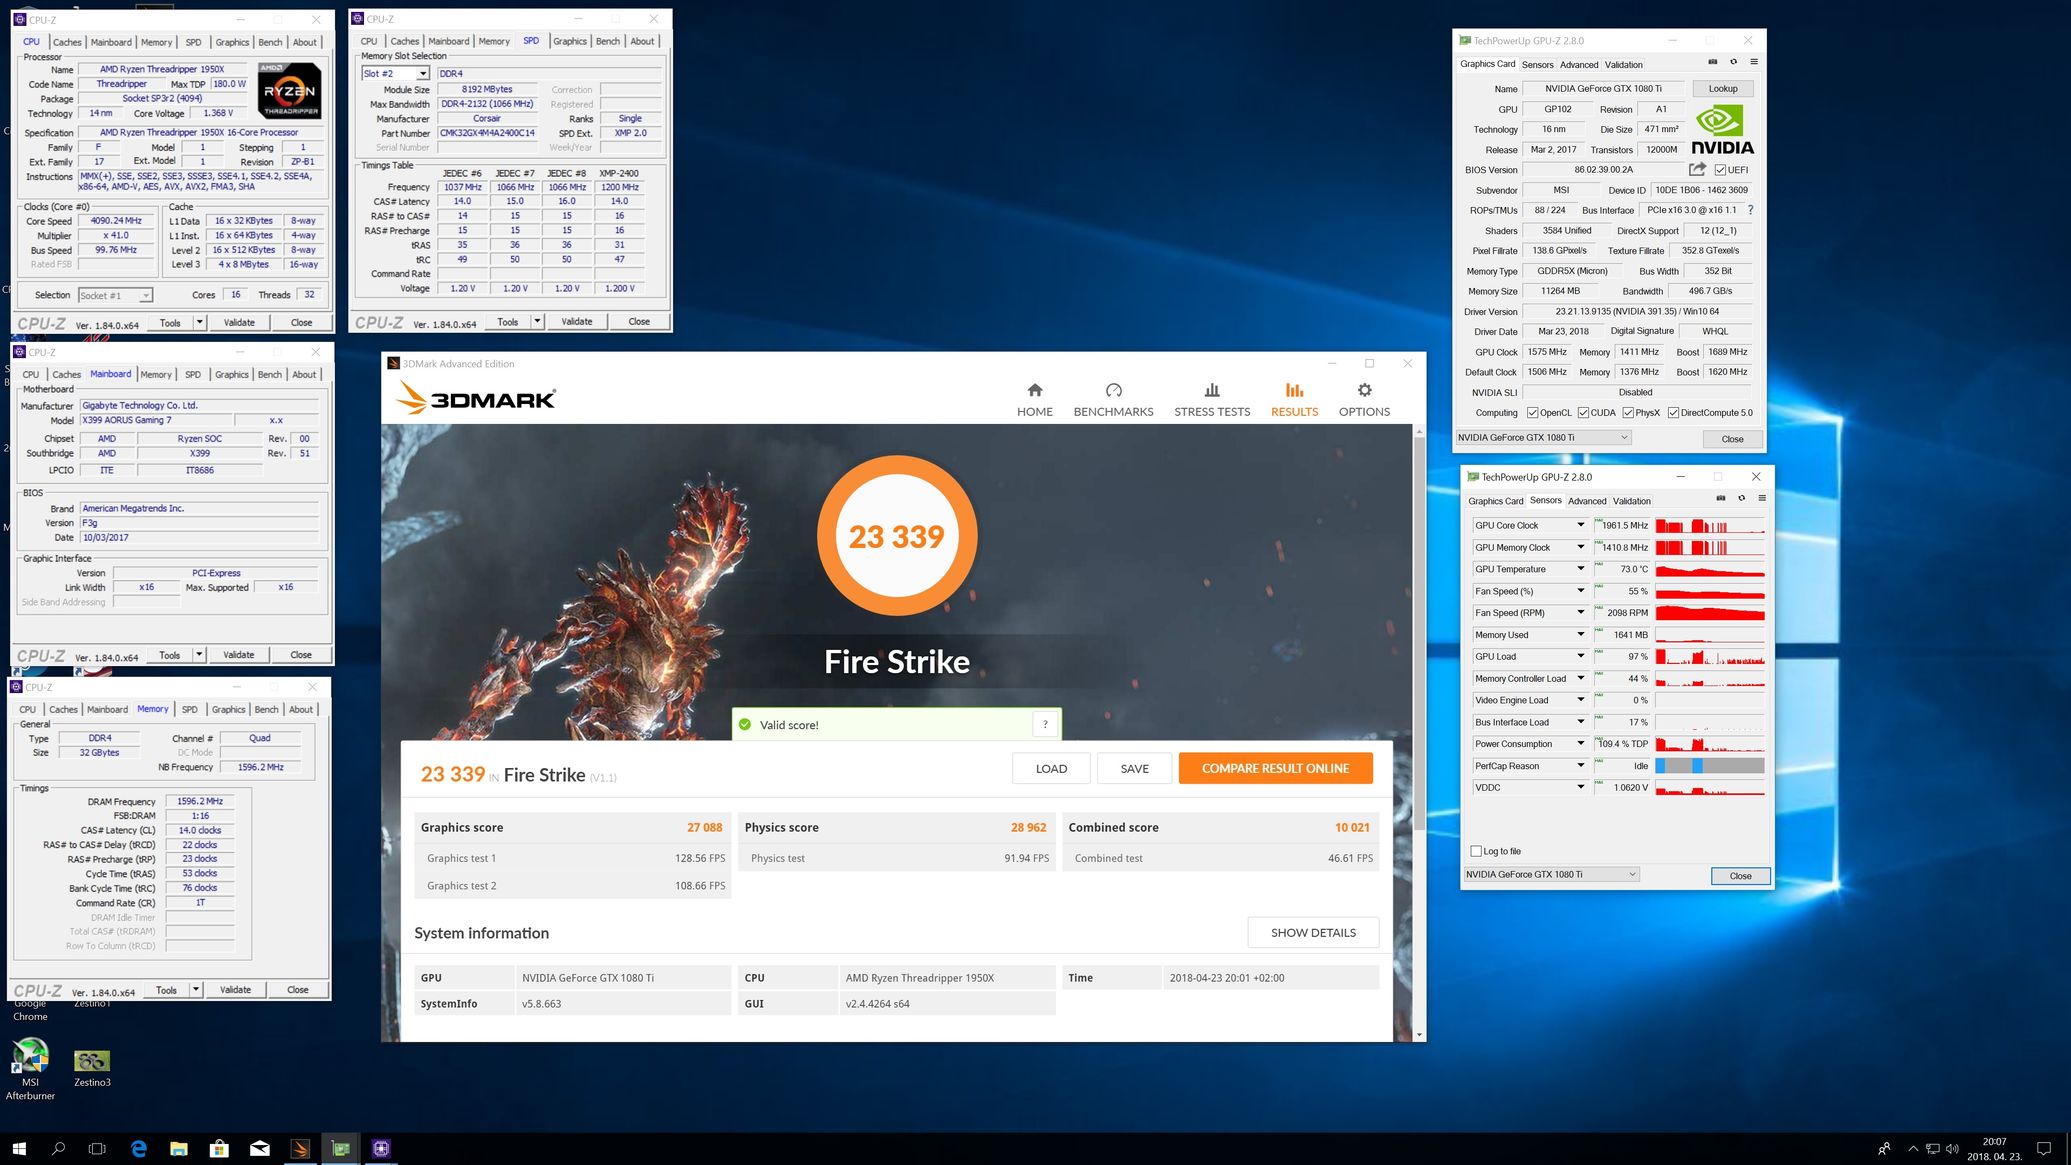This screenshot has width=2071, height=1165.
Task: Enable Log to file checkbox
Action: pos(1476,851)
